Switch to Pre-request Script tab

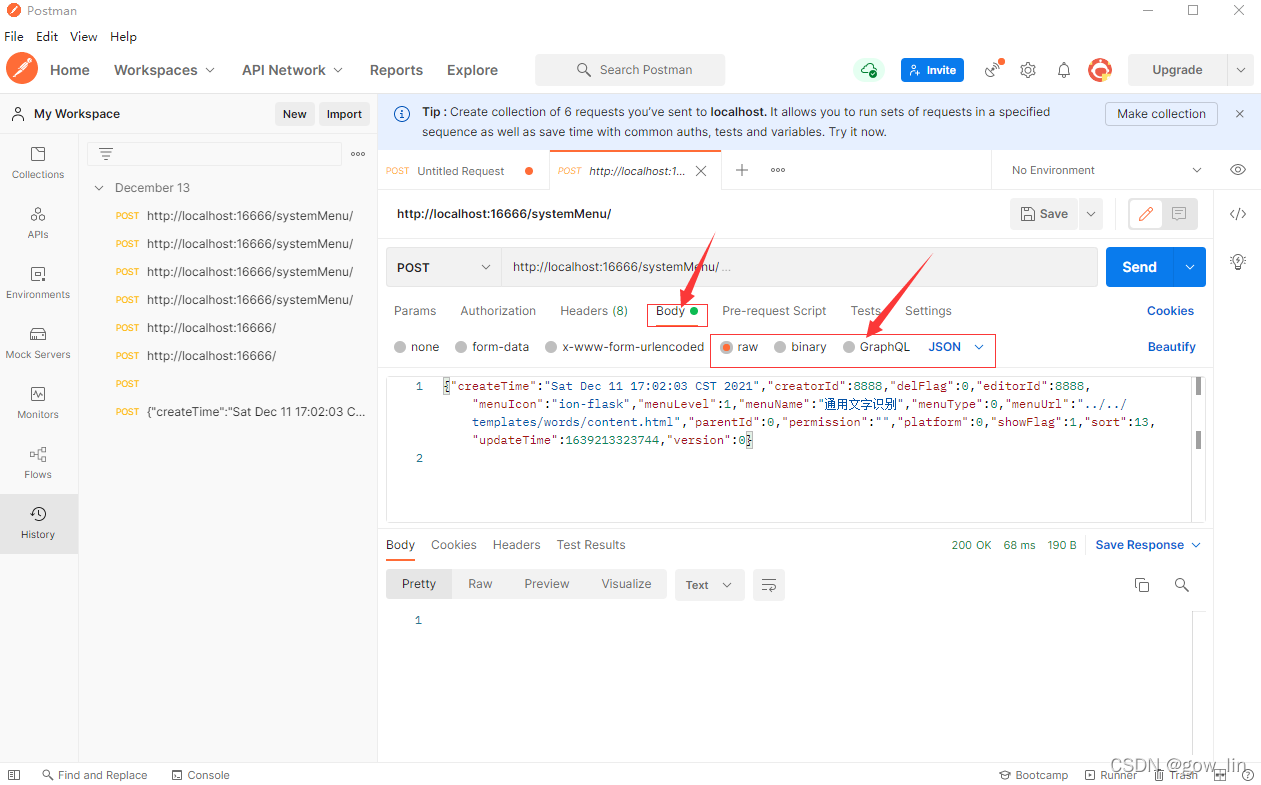(x=774, y=311)
